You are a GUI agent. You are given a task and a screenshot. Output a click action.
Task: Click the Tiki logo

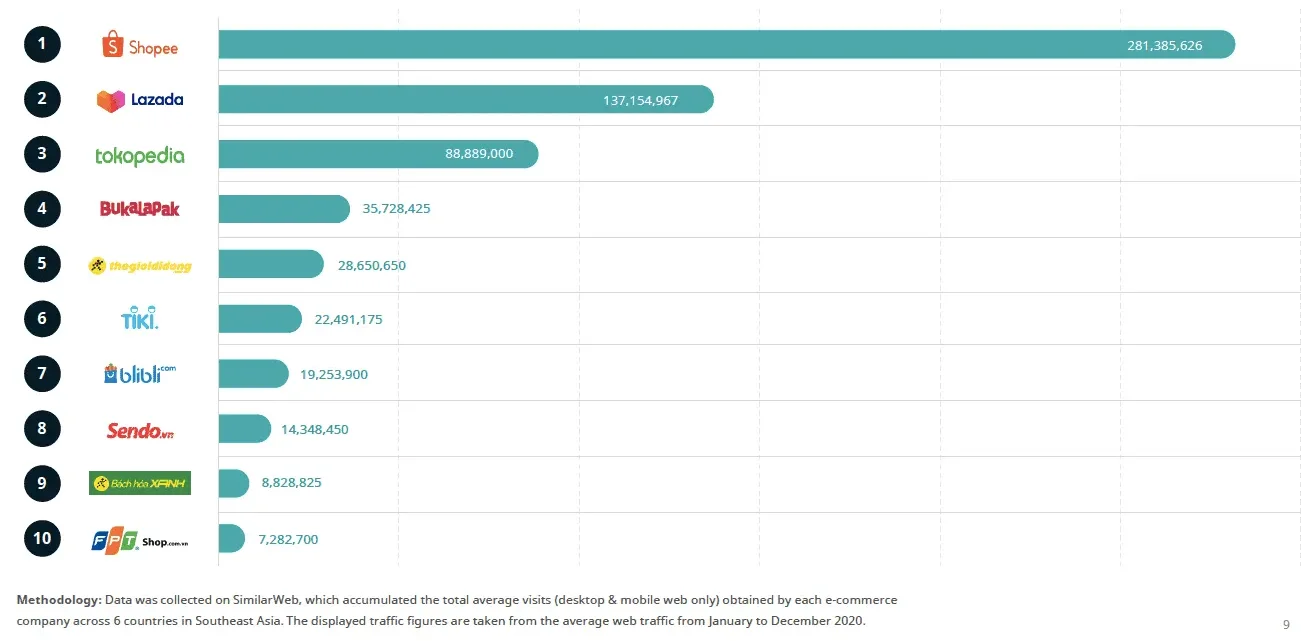coord(140,320)
